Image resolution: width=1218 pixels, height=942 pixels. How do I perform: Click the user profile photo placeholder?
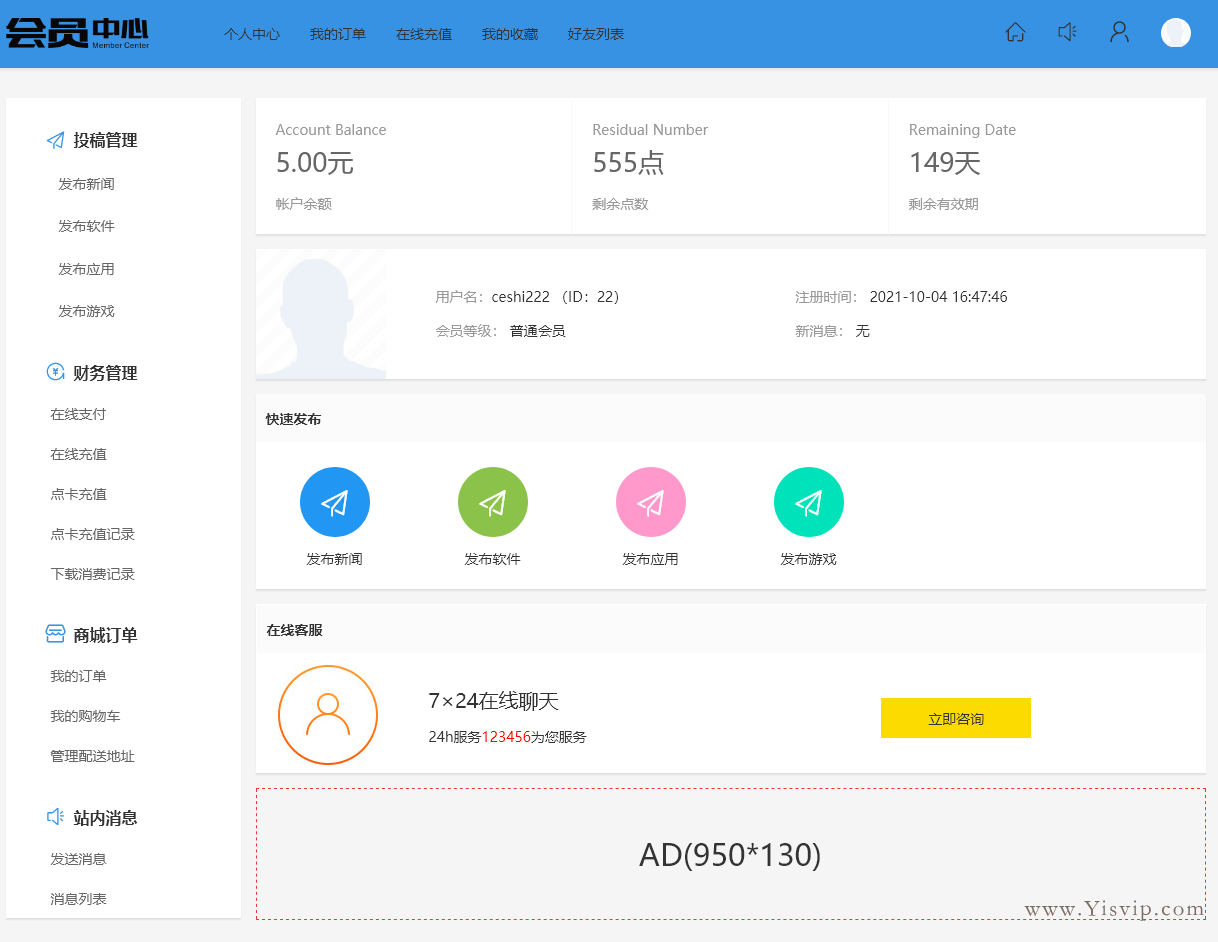click(321, 314)
